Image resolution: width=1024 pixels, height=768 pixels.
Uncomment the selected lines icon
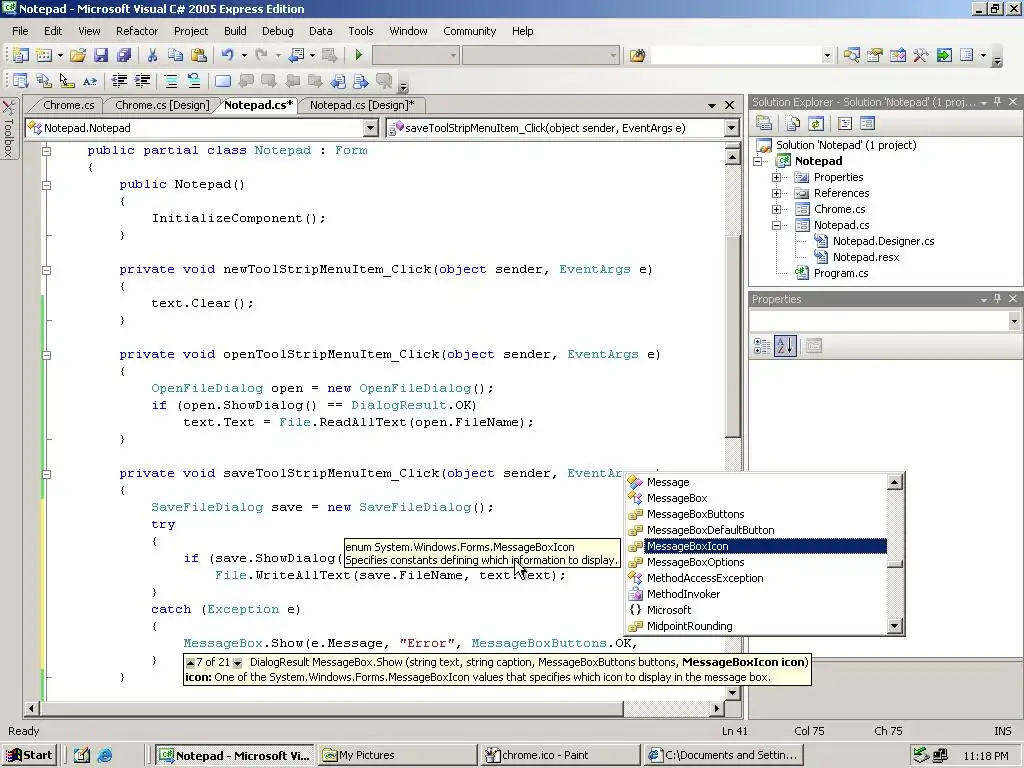click(x=194, y=81)
